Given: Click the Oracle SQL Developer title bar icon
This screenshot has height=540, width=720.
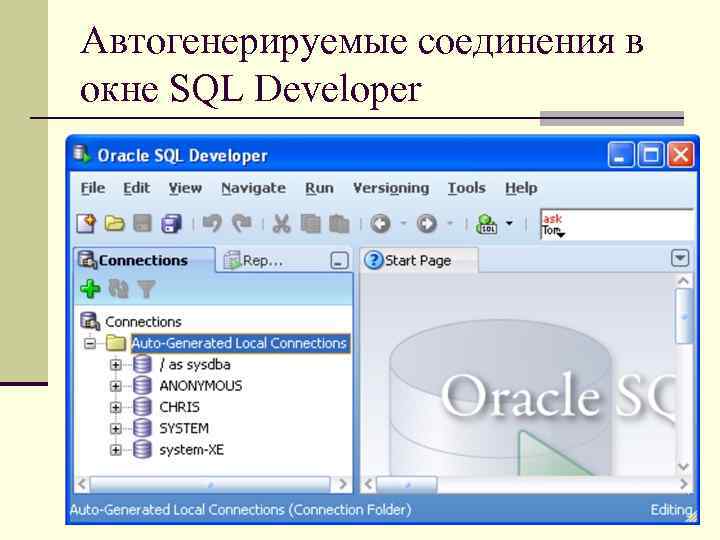Looking at the screenshot, I should point(82,155).
